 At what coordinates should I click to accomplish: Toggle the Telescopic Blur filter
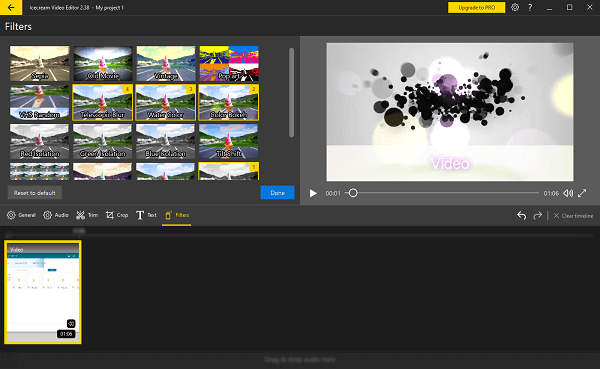[x=103, y=103]
